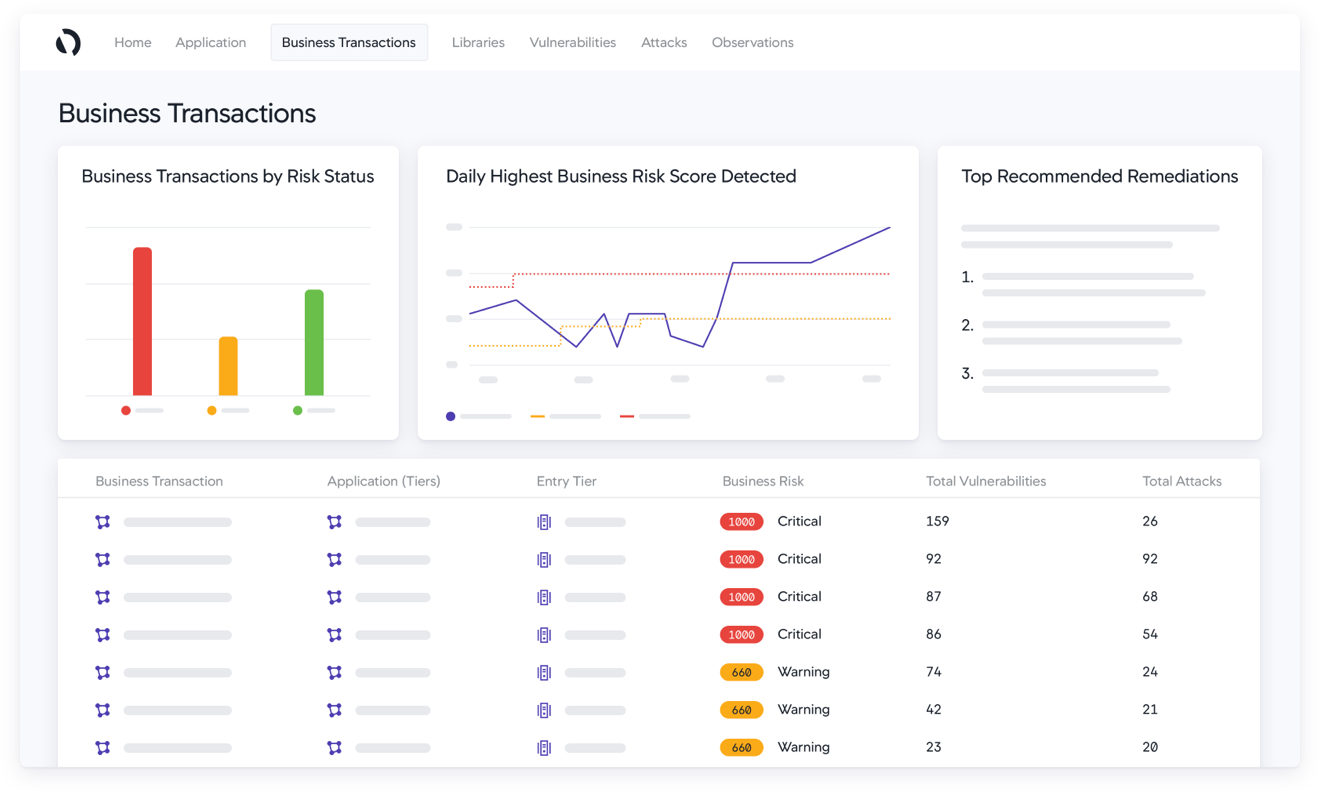Open the Libraries tab
The width and height of the screenshot is (1320, 792).
click(478, 42)
